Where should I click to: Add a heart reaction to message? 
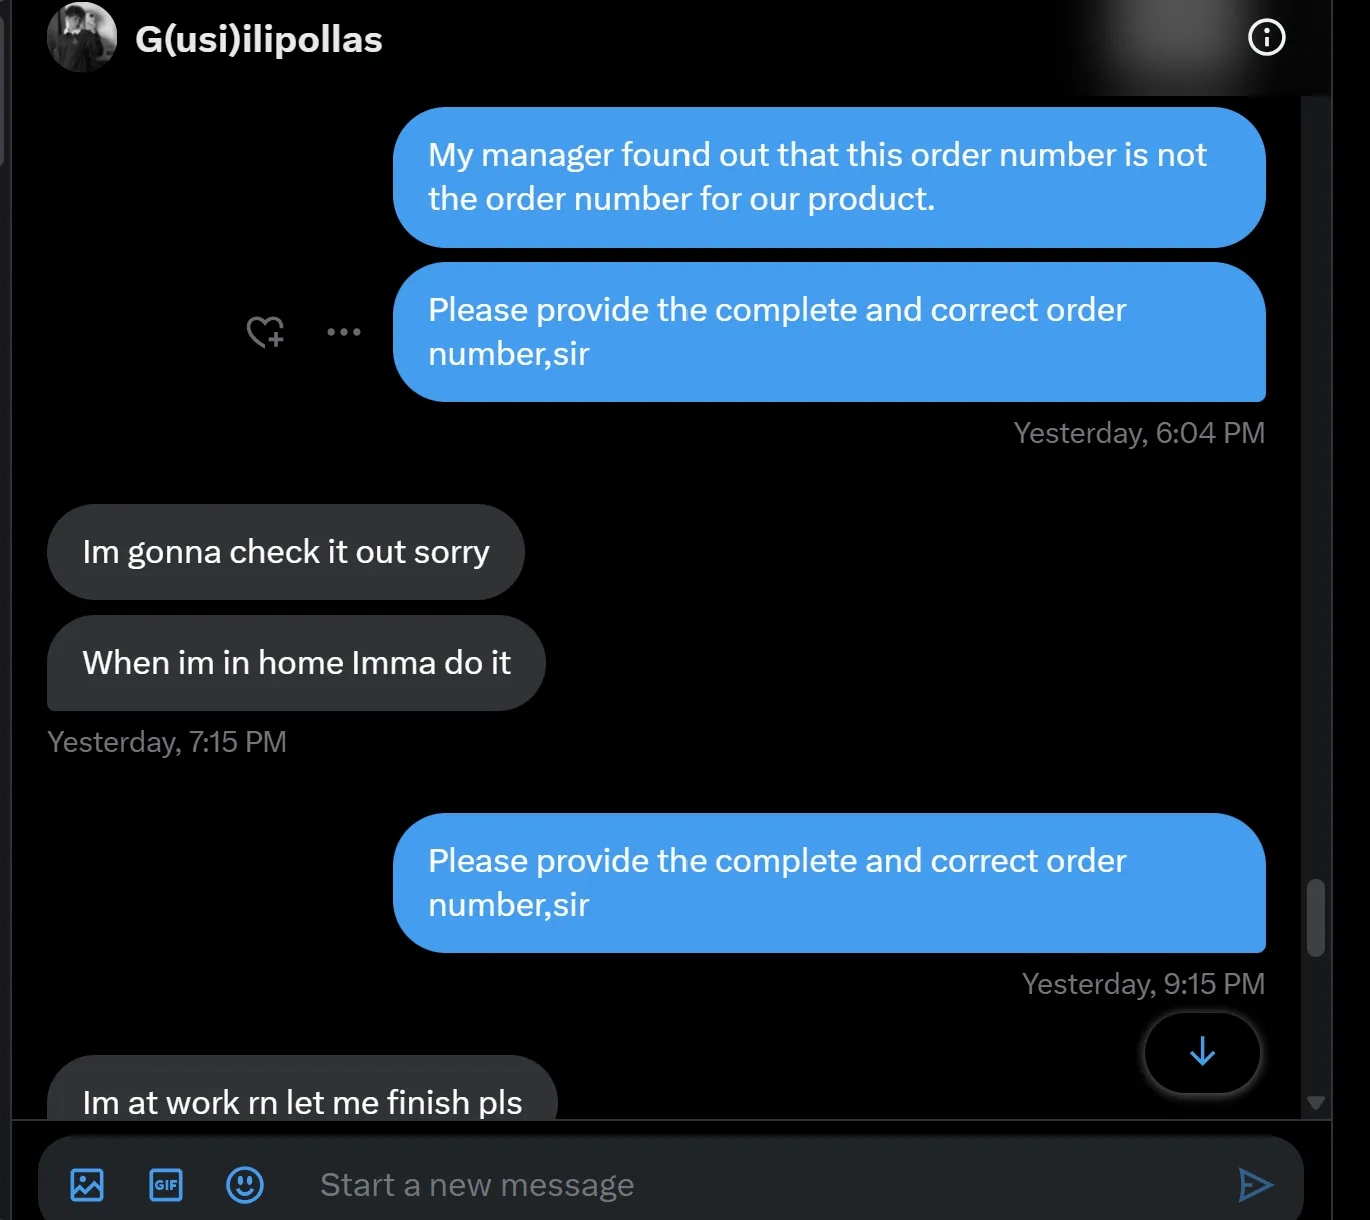click(265, 332)
